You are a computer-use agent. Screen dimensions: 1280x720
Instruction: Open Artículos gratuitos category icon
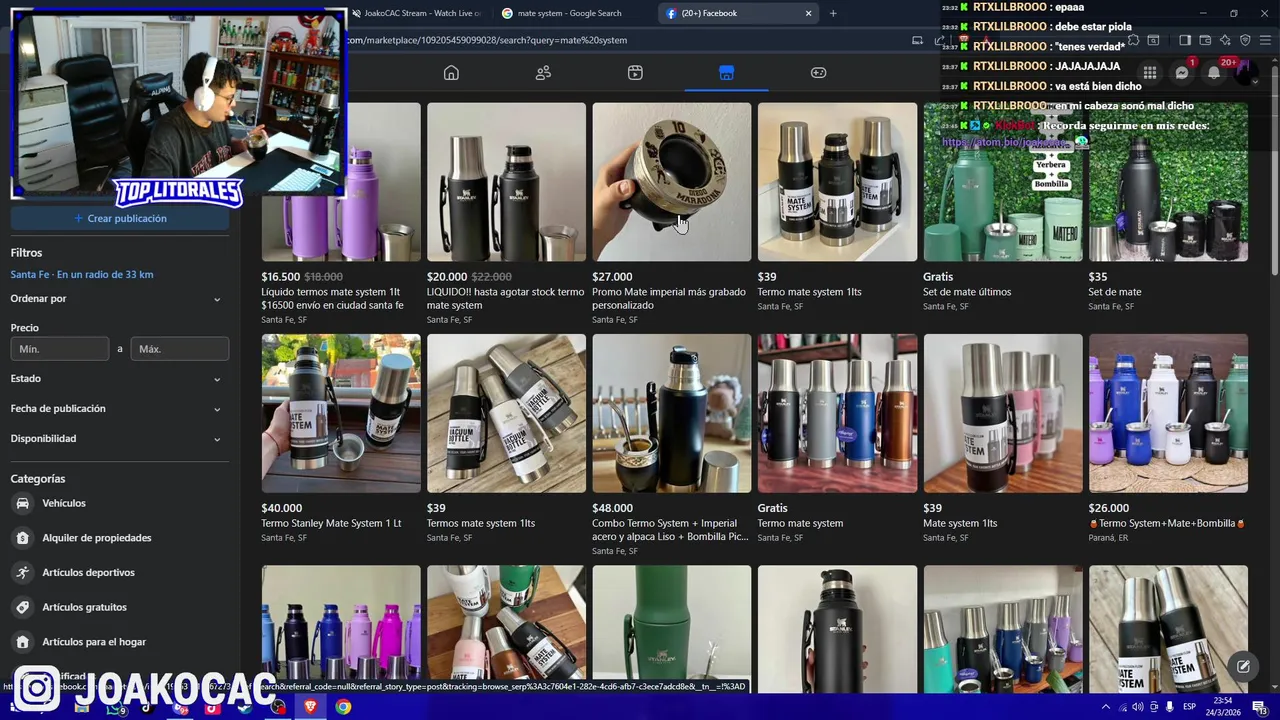pos(22,607)
